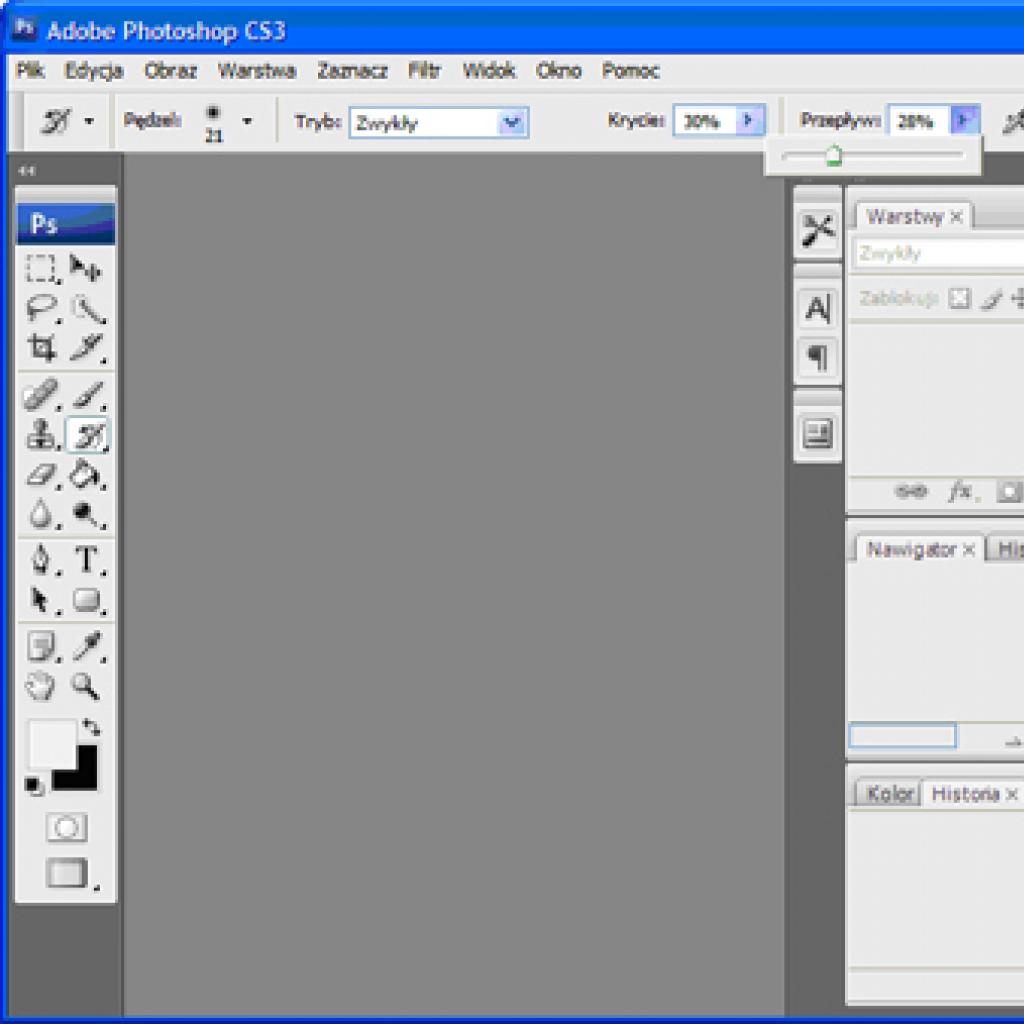Close the Warstwy panel tab
Image resolution: width=1024 pixels, height=1024 pixels.
(957, 217)
